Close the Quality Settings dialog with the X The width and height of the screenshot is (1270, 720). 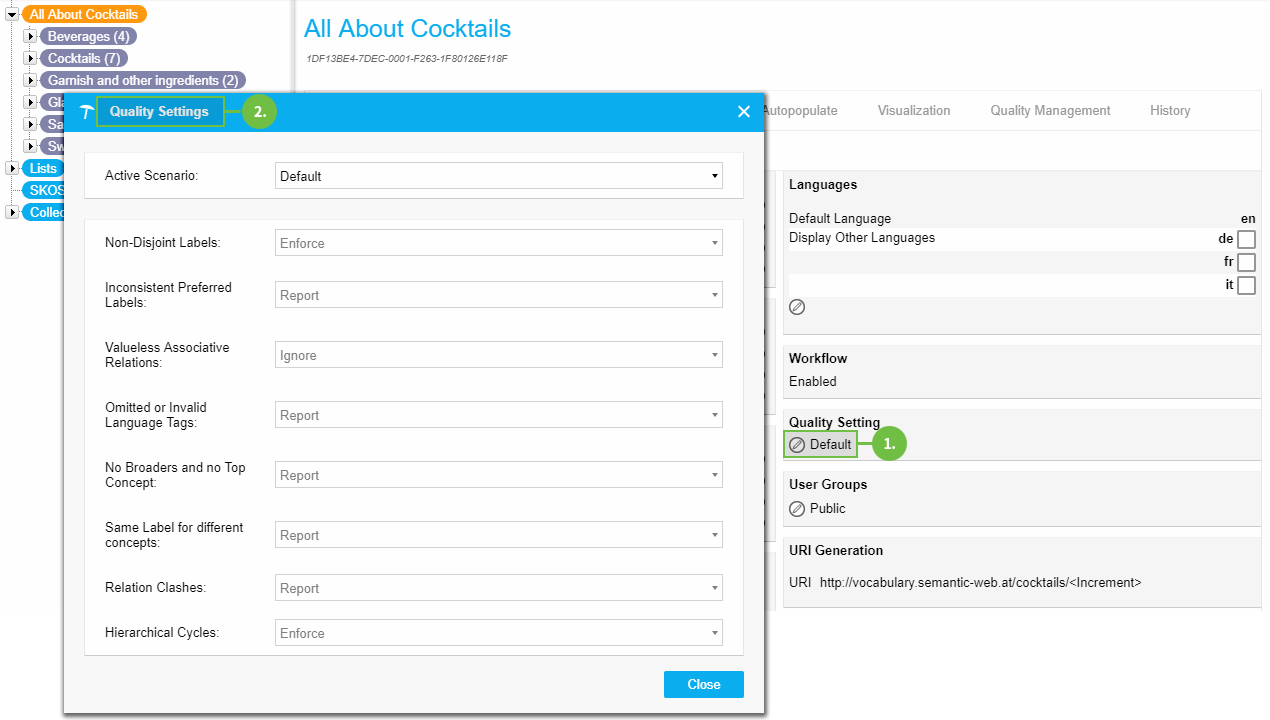coord(743,112)
